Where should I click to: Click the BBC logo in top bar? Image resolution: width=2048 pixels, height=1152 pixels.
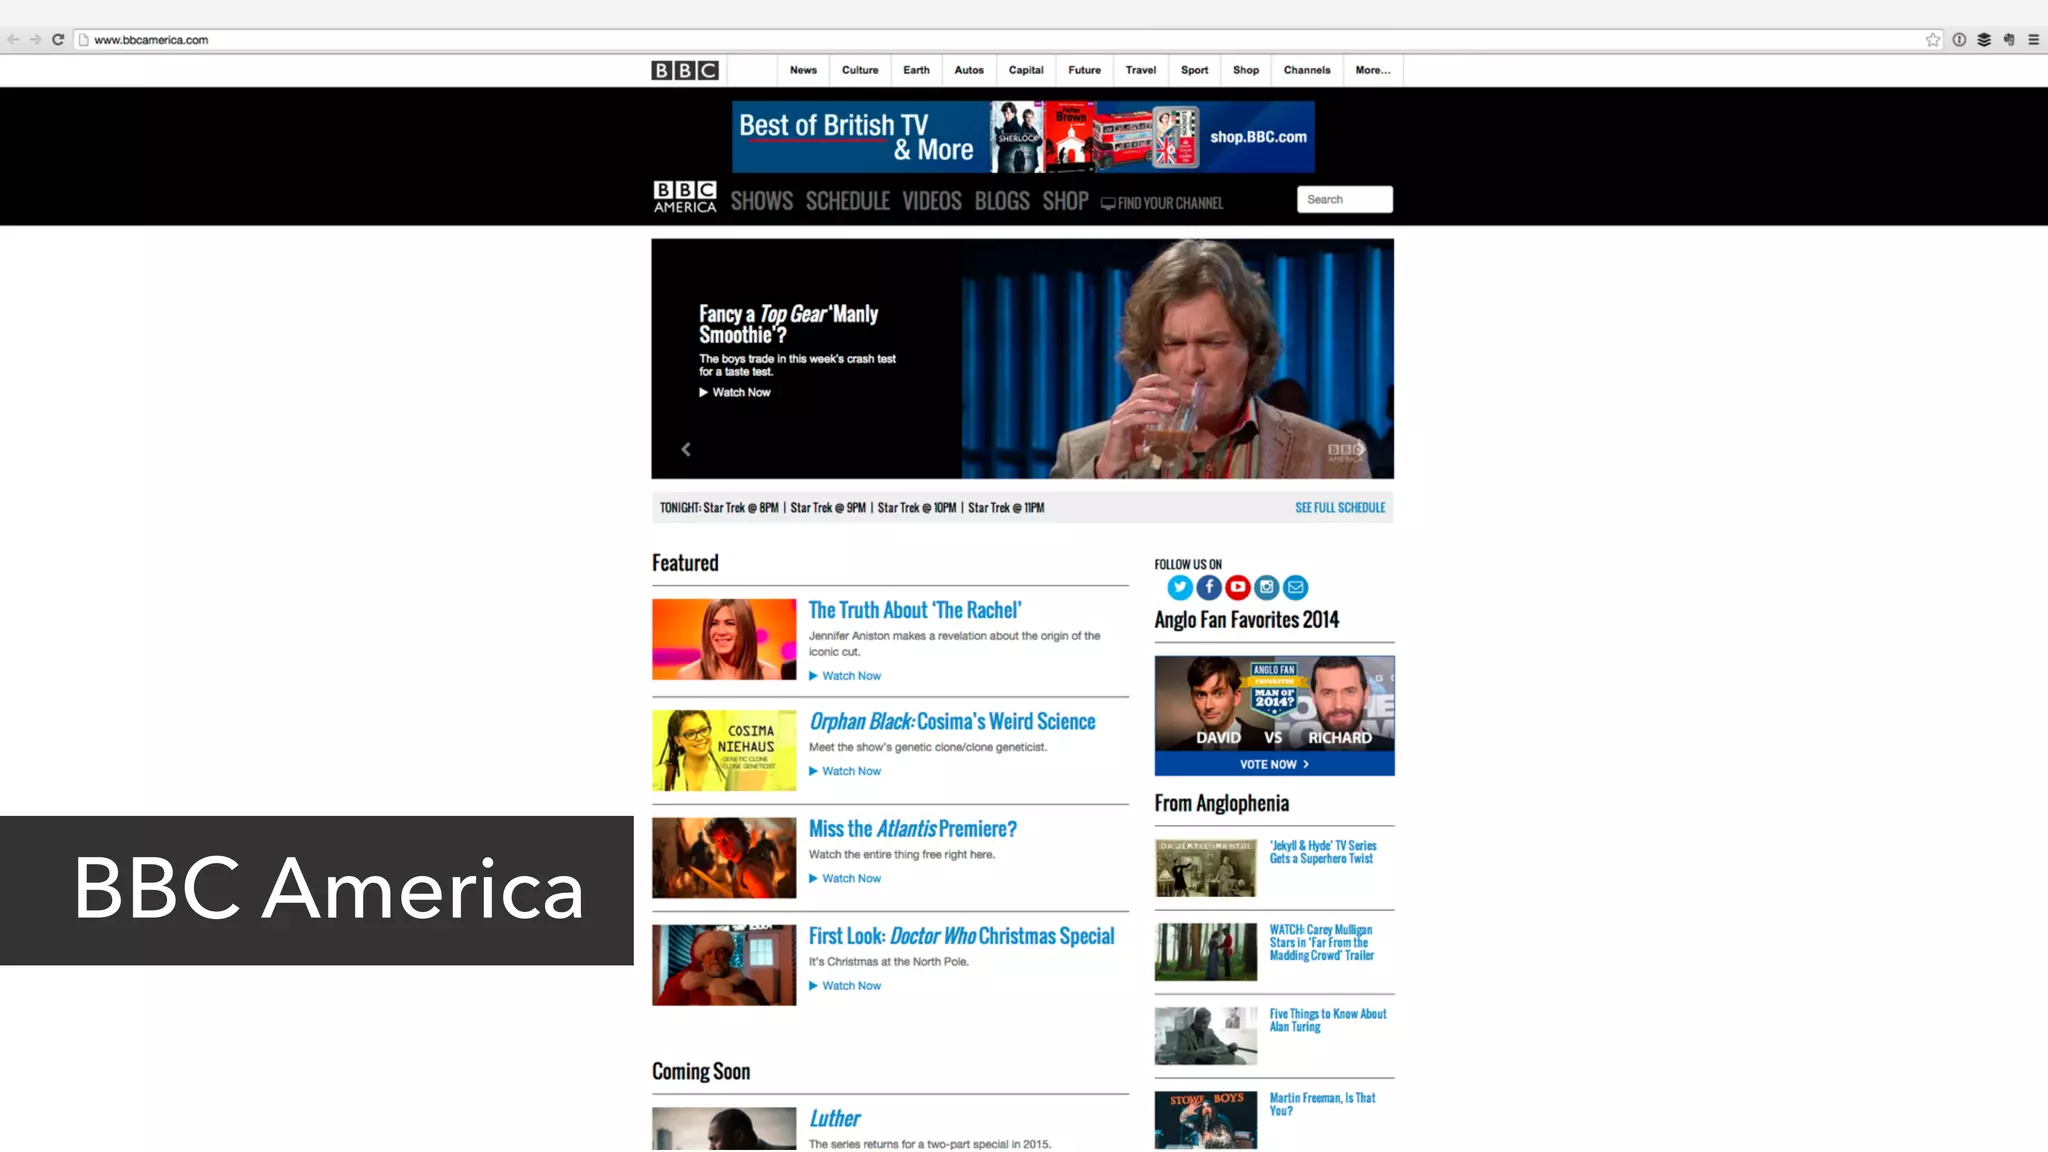[685, 70]
